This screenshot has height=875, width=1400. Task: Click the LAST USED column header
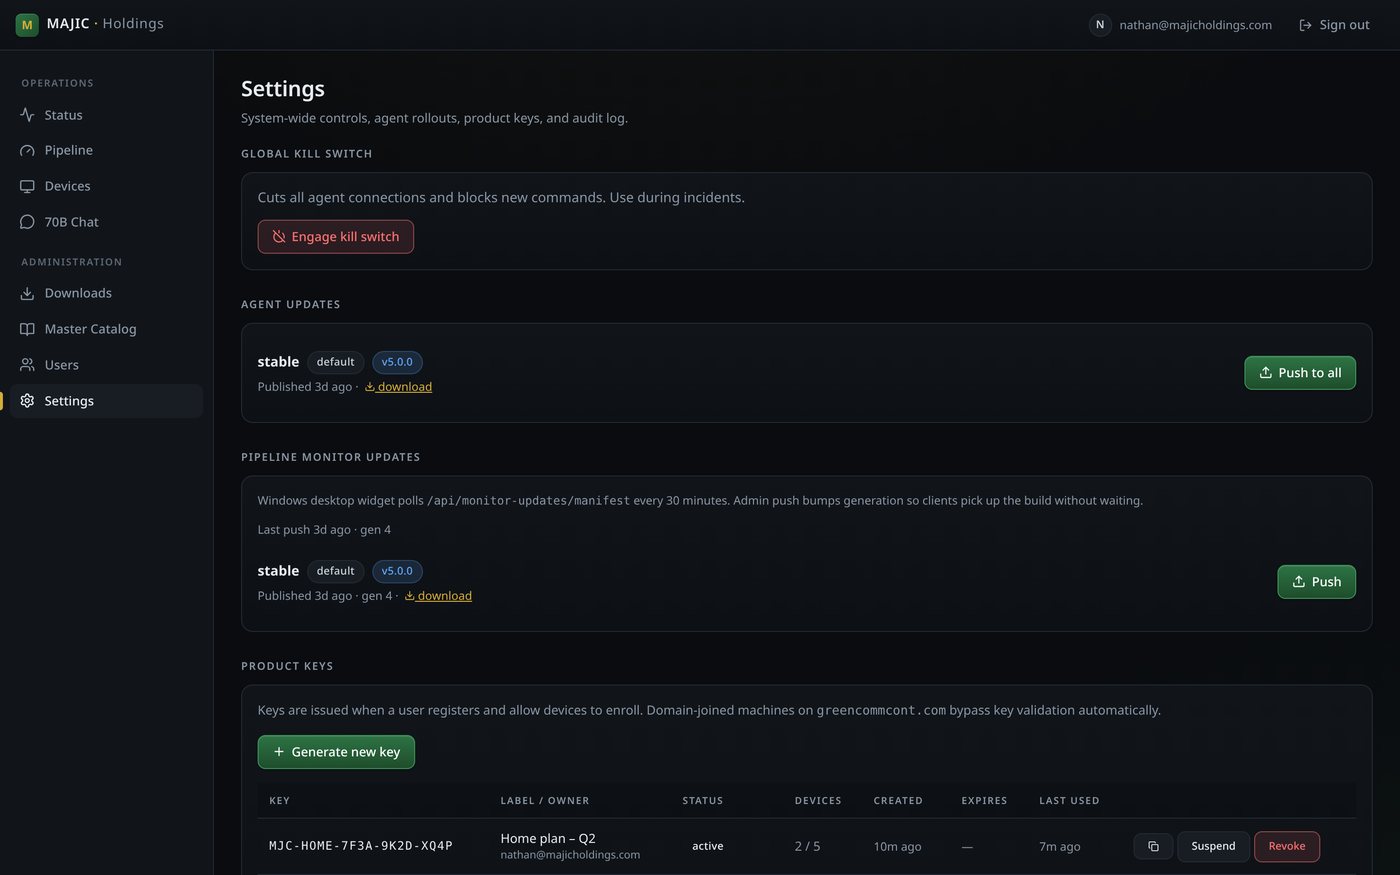tap(1069, 801)
